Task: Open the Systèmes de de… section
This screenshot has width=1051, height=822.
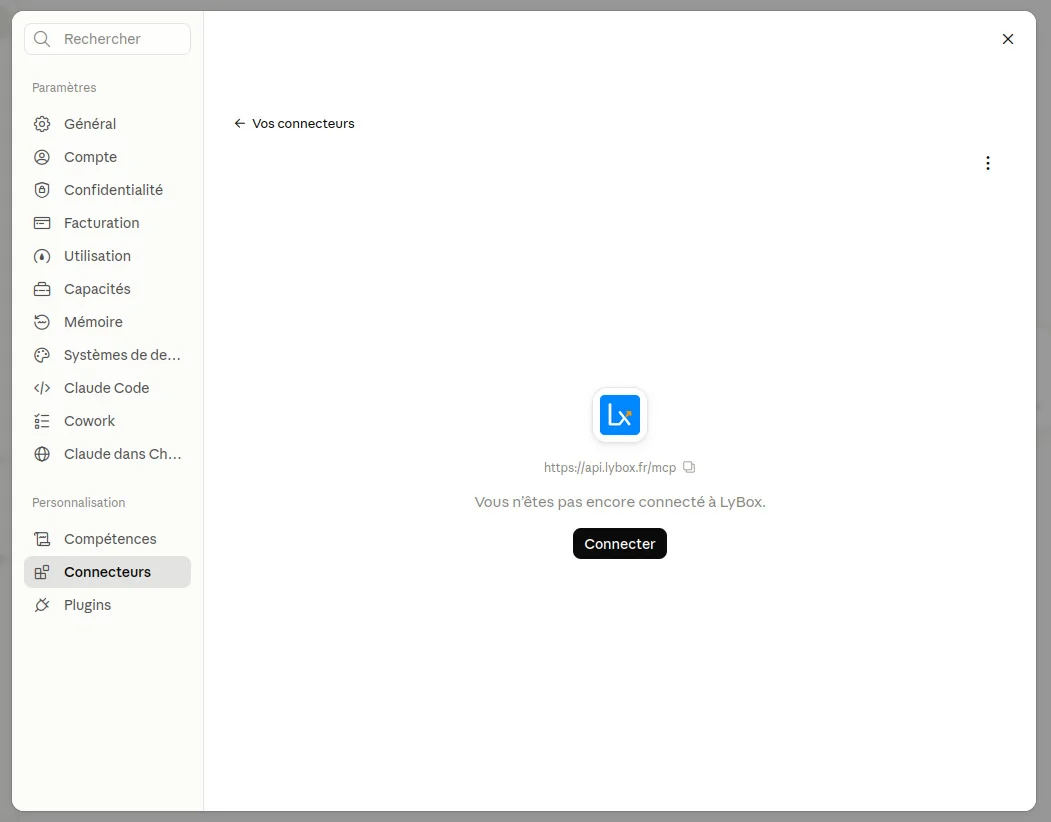Action: coord(107,355)
